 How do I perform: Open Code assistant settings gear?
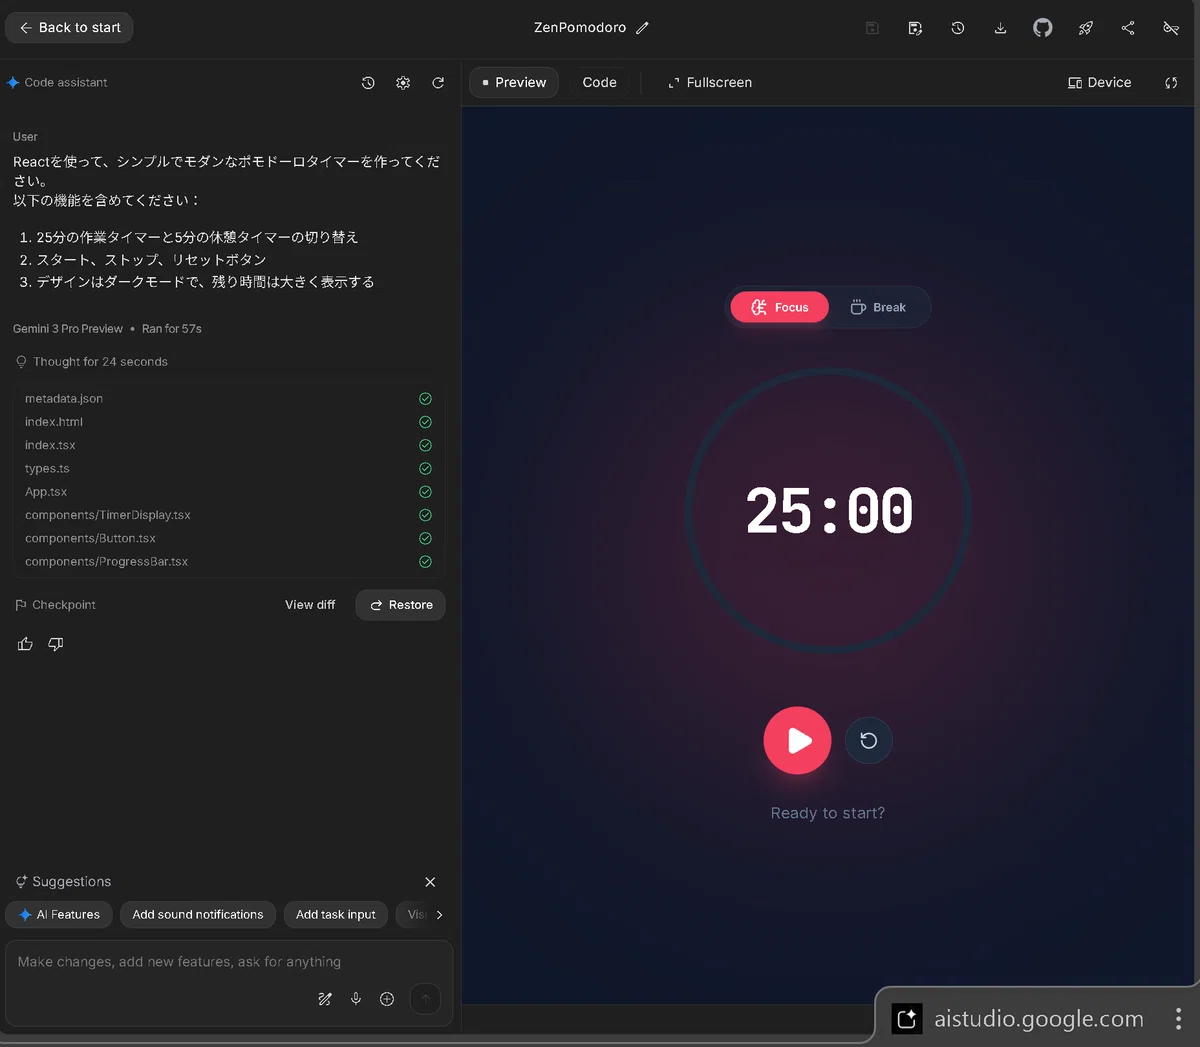[403, 83]
